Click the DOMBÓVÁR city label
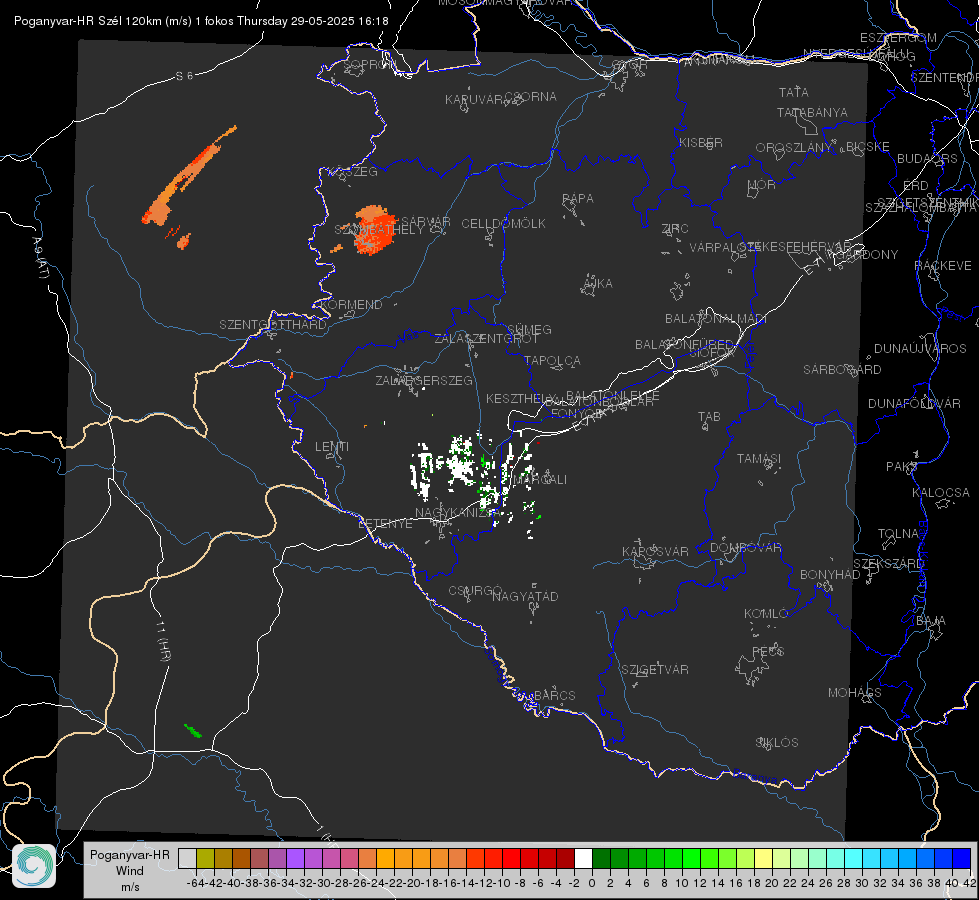 745,548
